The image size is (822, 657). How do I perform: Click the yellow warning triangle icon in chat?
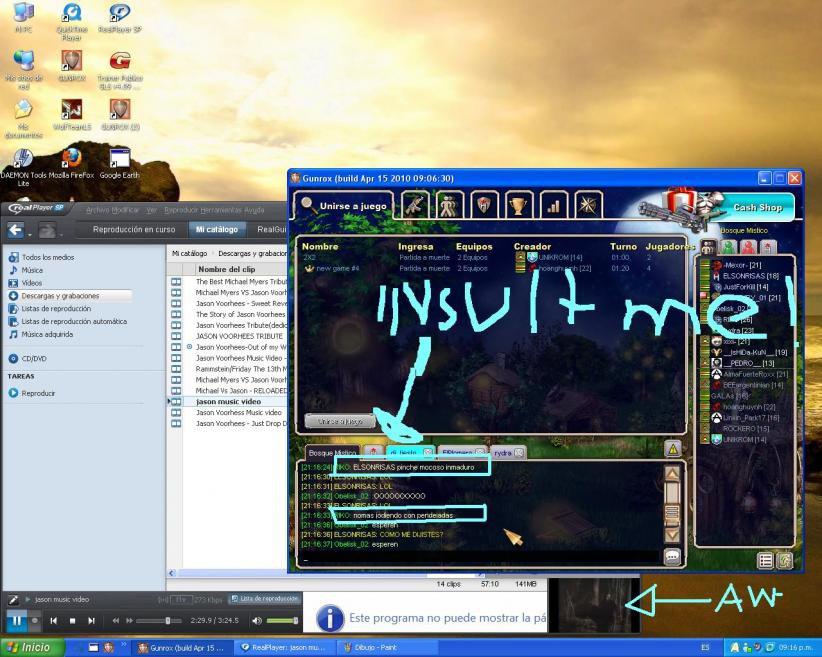point(673,449)
